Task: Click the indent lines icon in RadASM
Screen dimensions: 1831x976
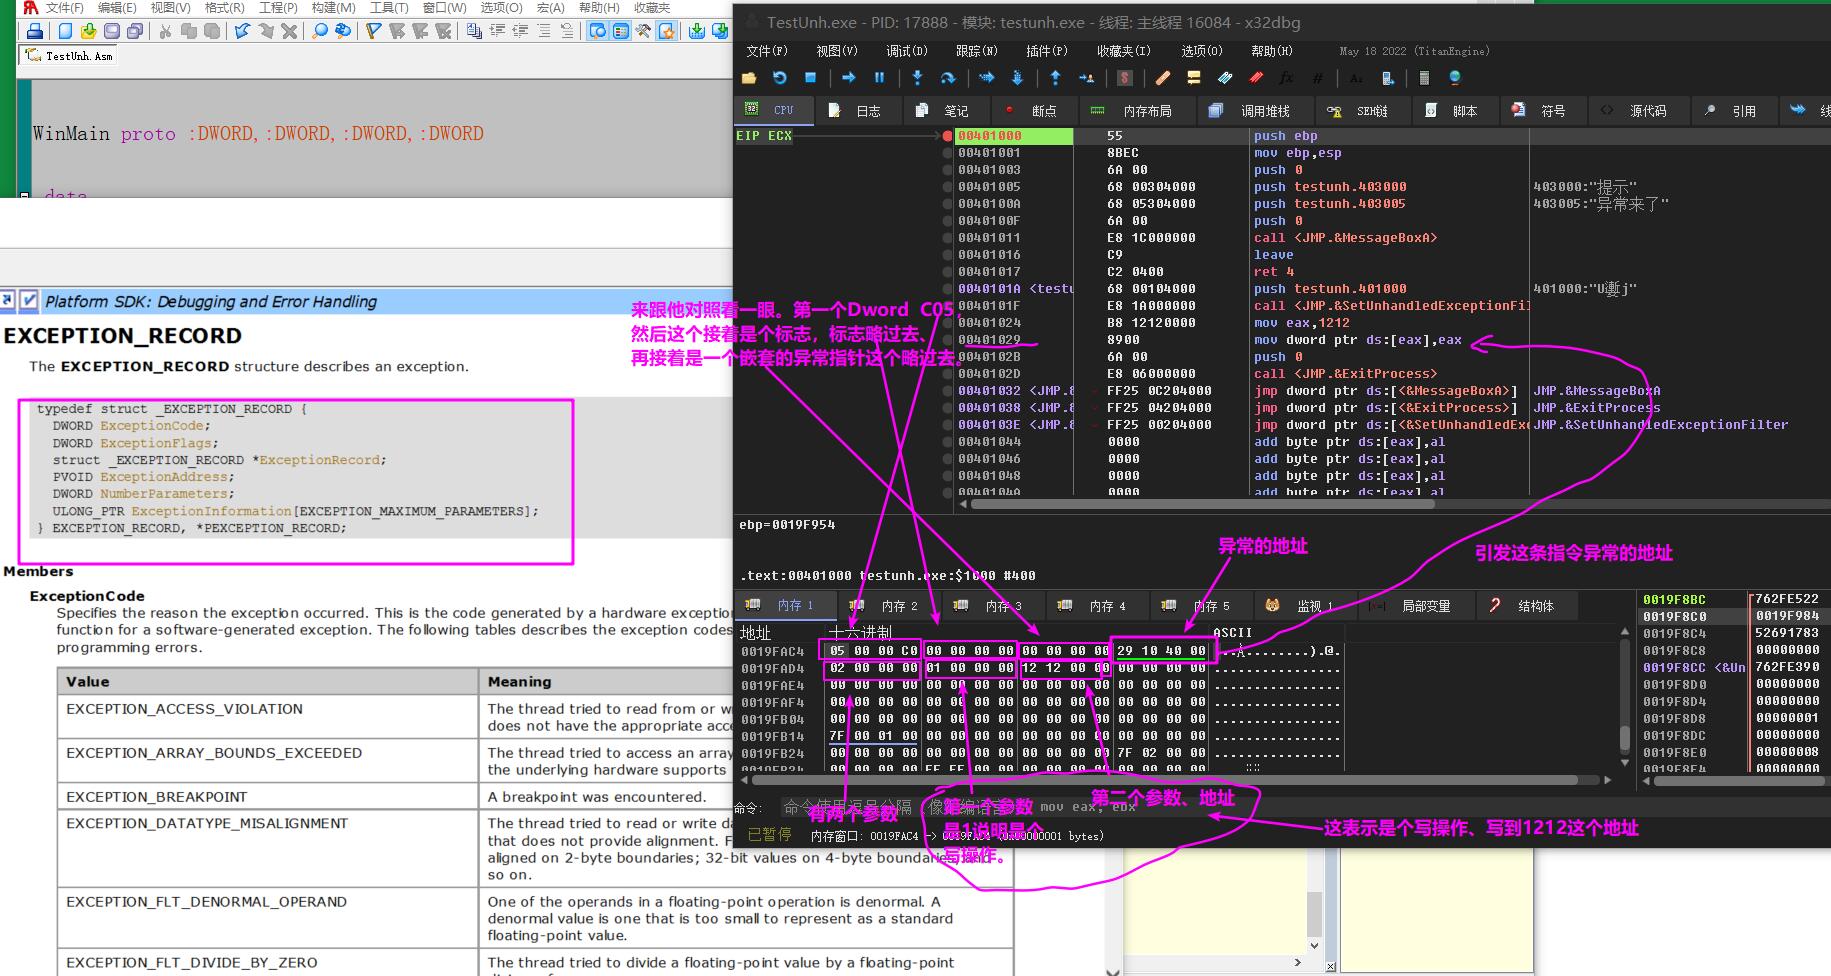Action: click(x=497, y=31)
